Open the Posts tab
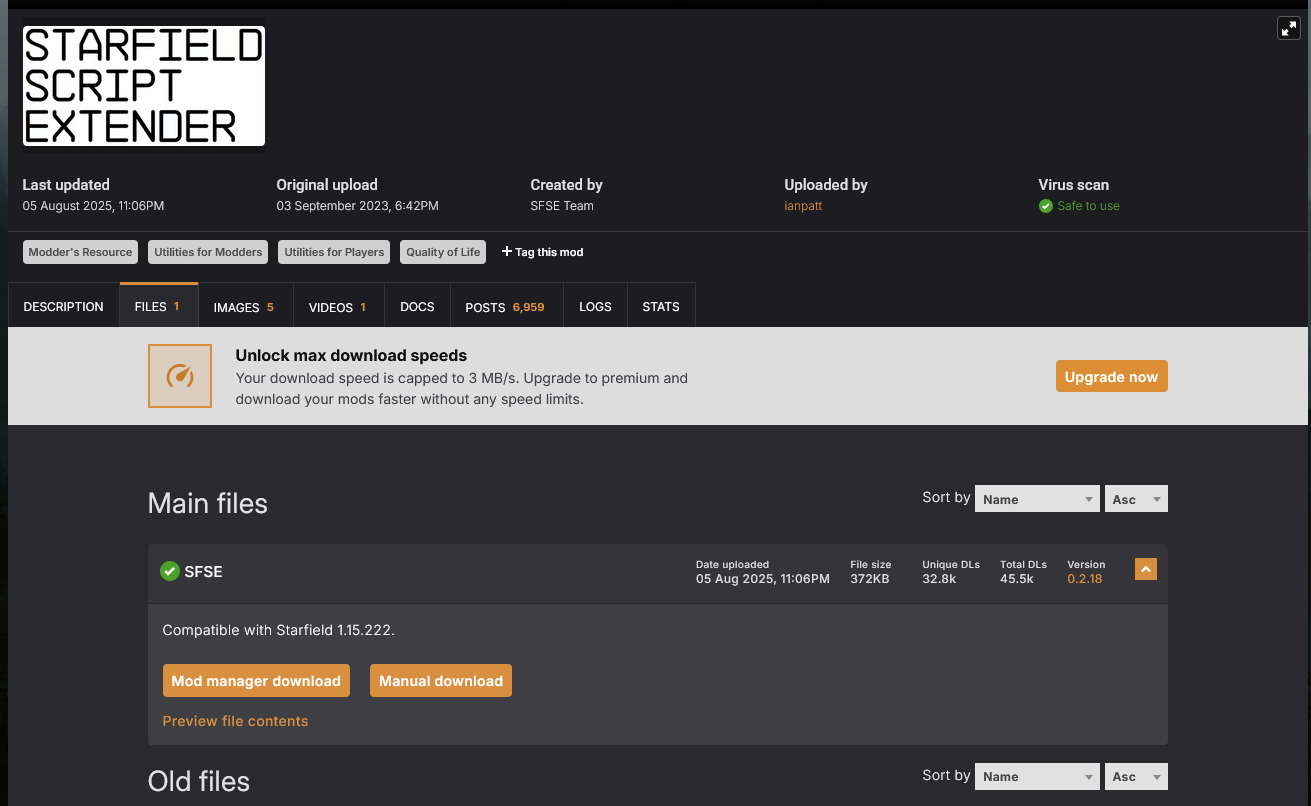 pos(506,306)
